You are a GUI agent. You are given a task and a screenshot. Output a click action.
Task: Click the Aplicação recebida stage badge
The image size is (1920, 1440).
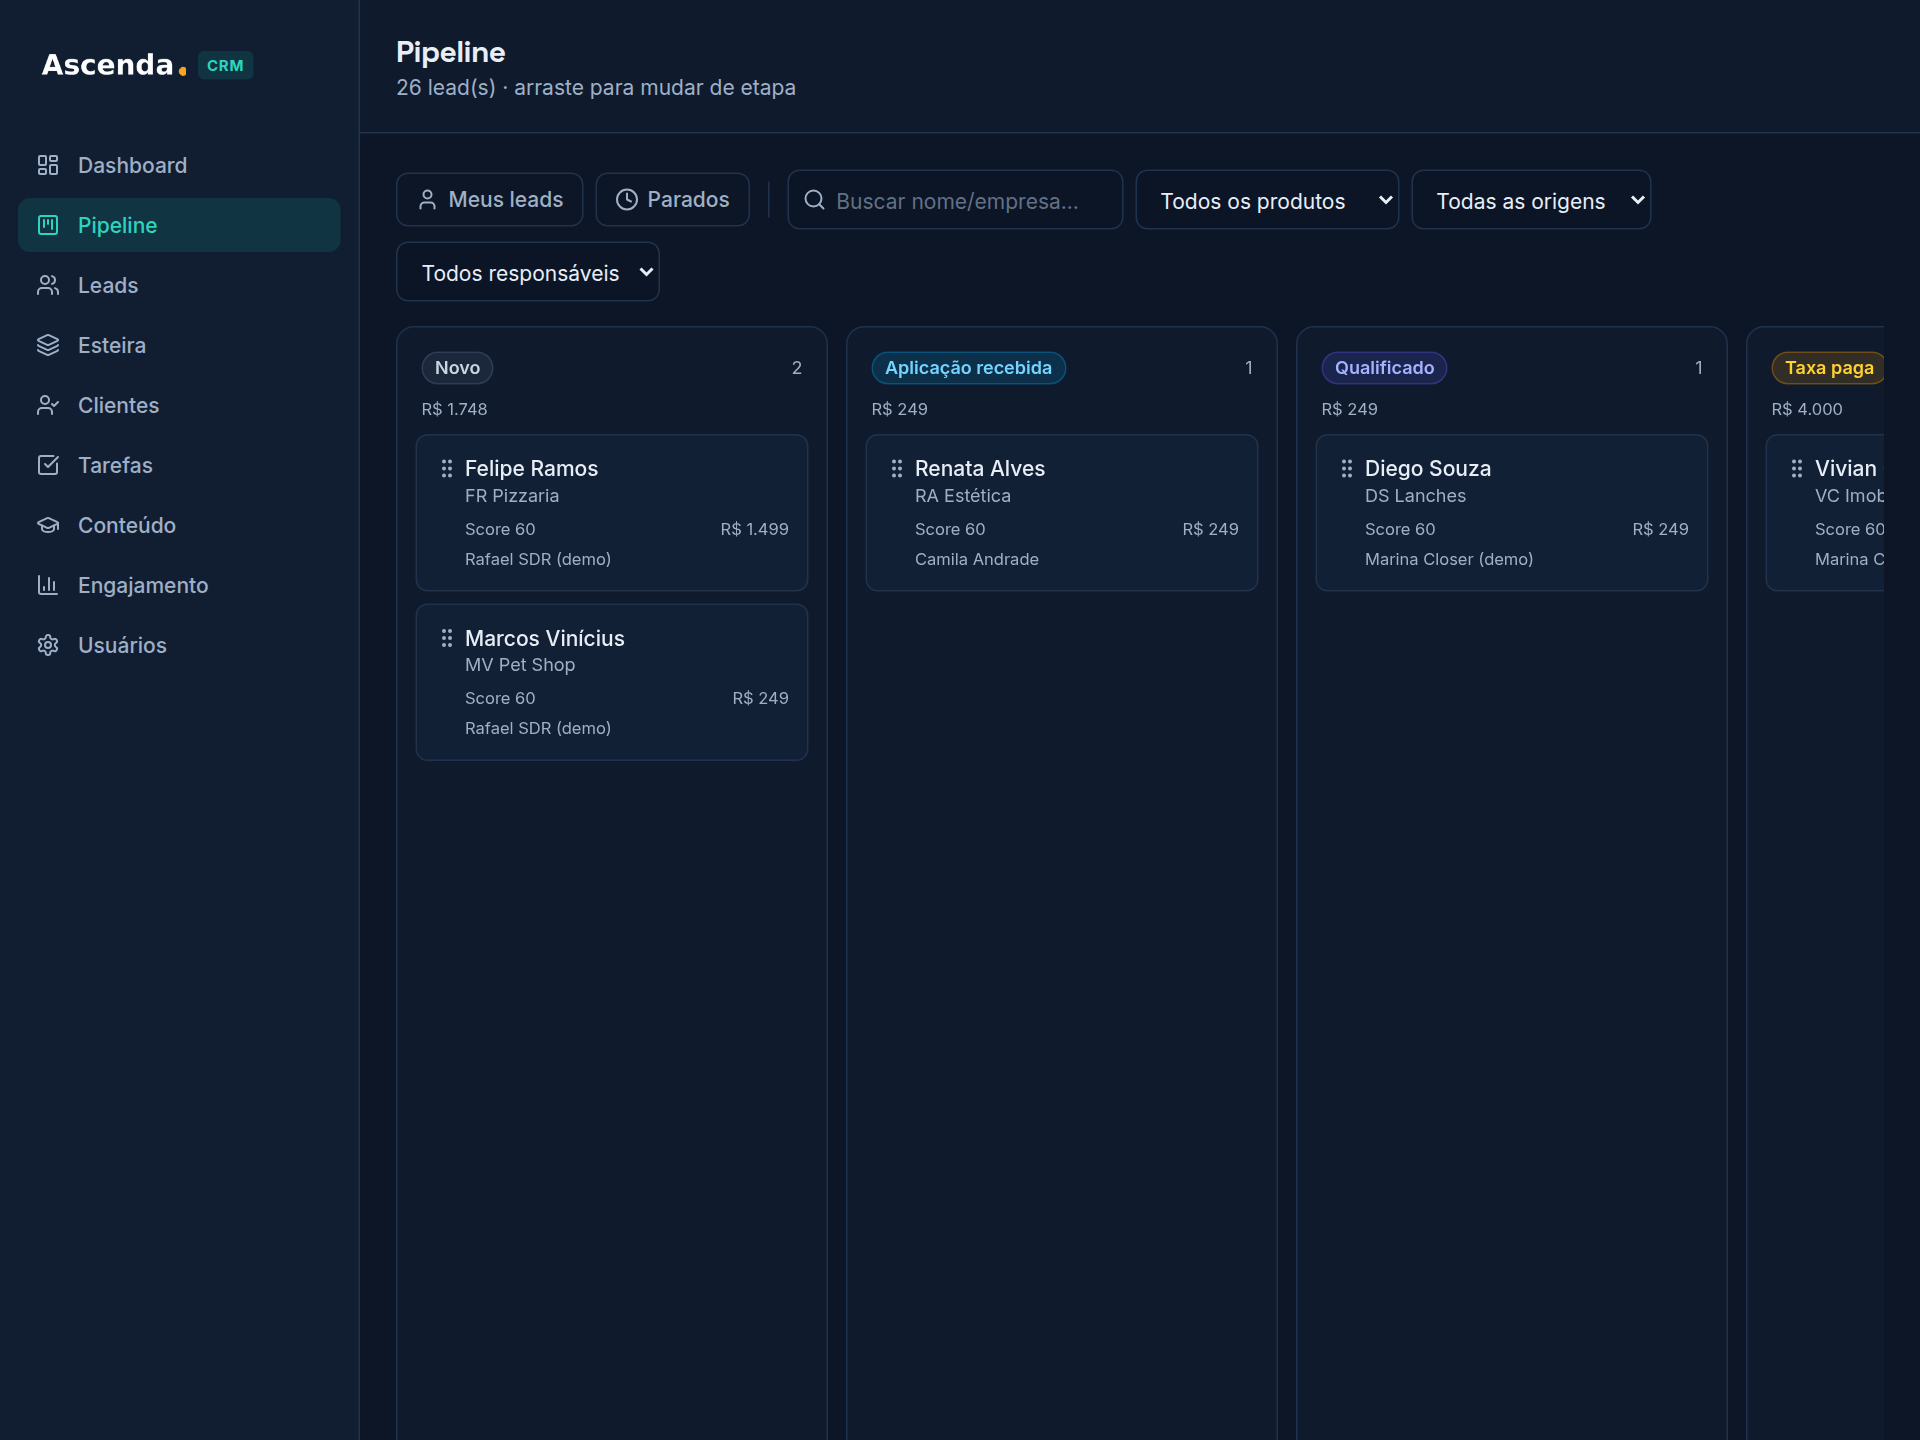[x=968, y=368]
